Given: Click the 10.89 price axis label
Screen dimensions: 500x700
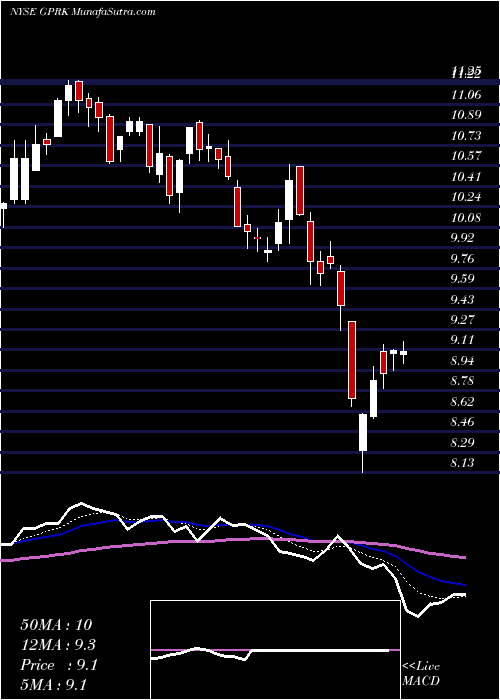Looking at the screenshot, I should 466,115.
